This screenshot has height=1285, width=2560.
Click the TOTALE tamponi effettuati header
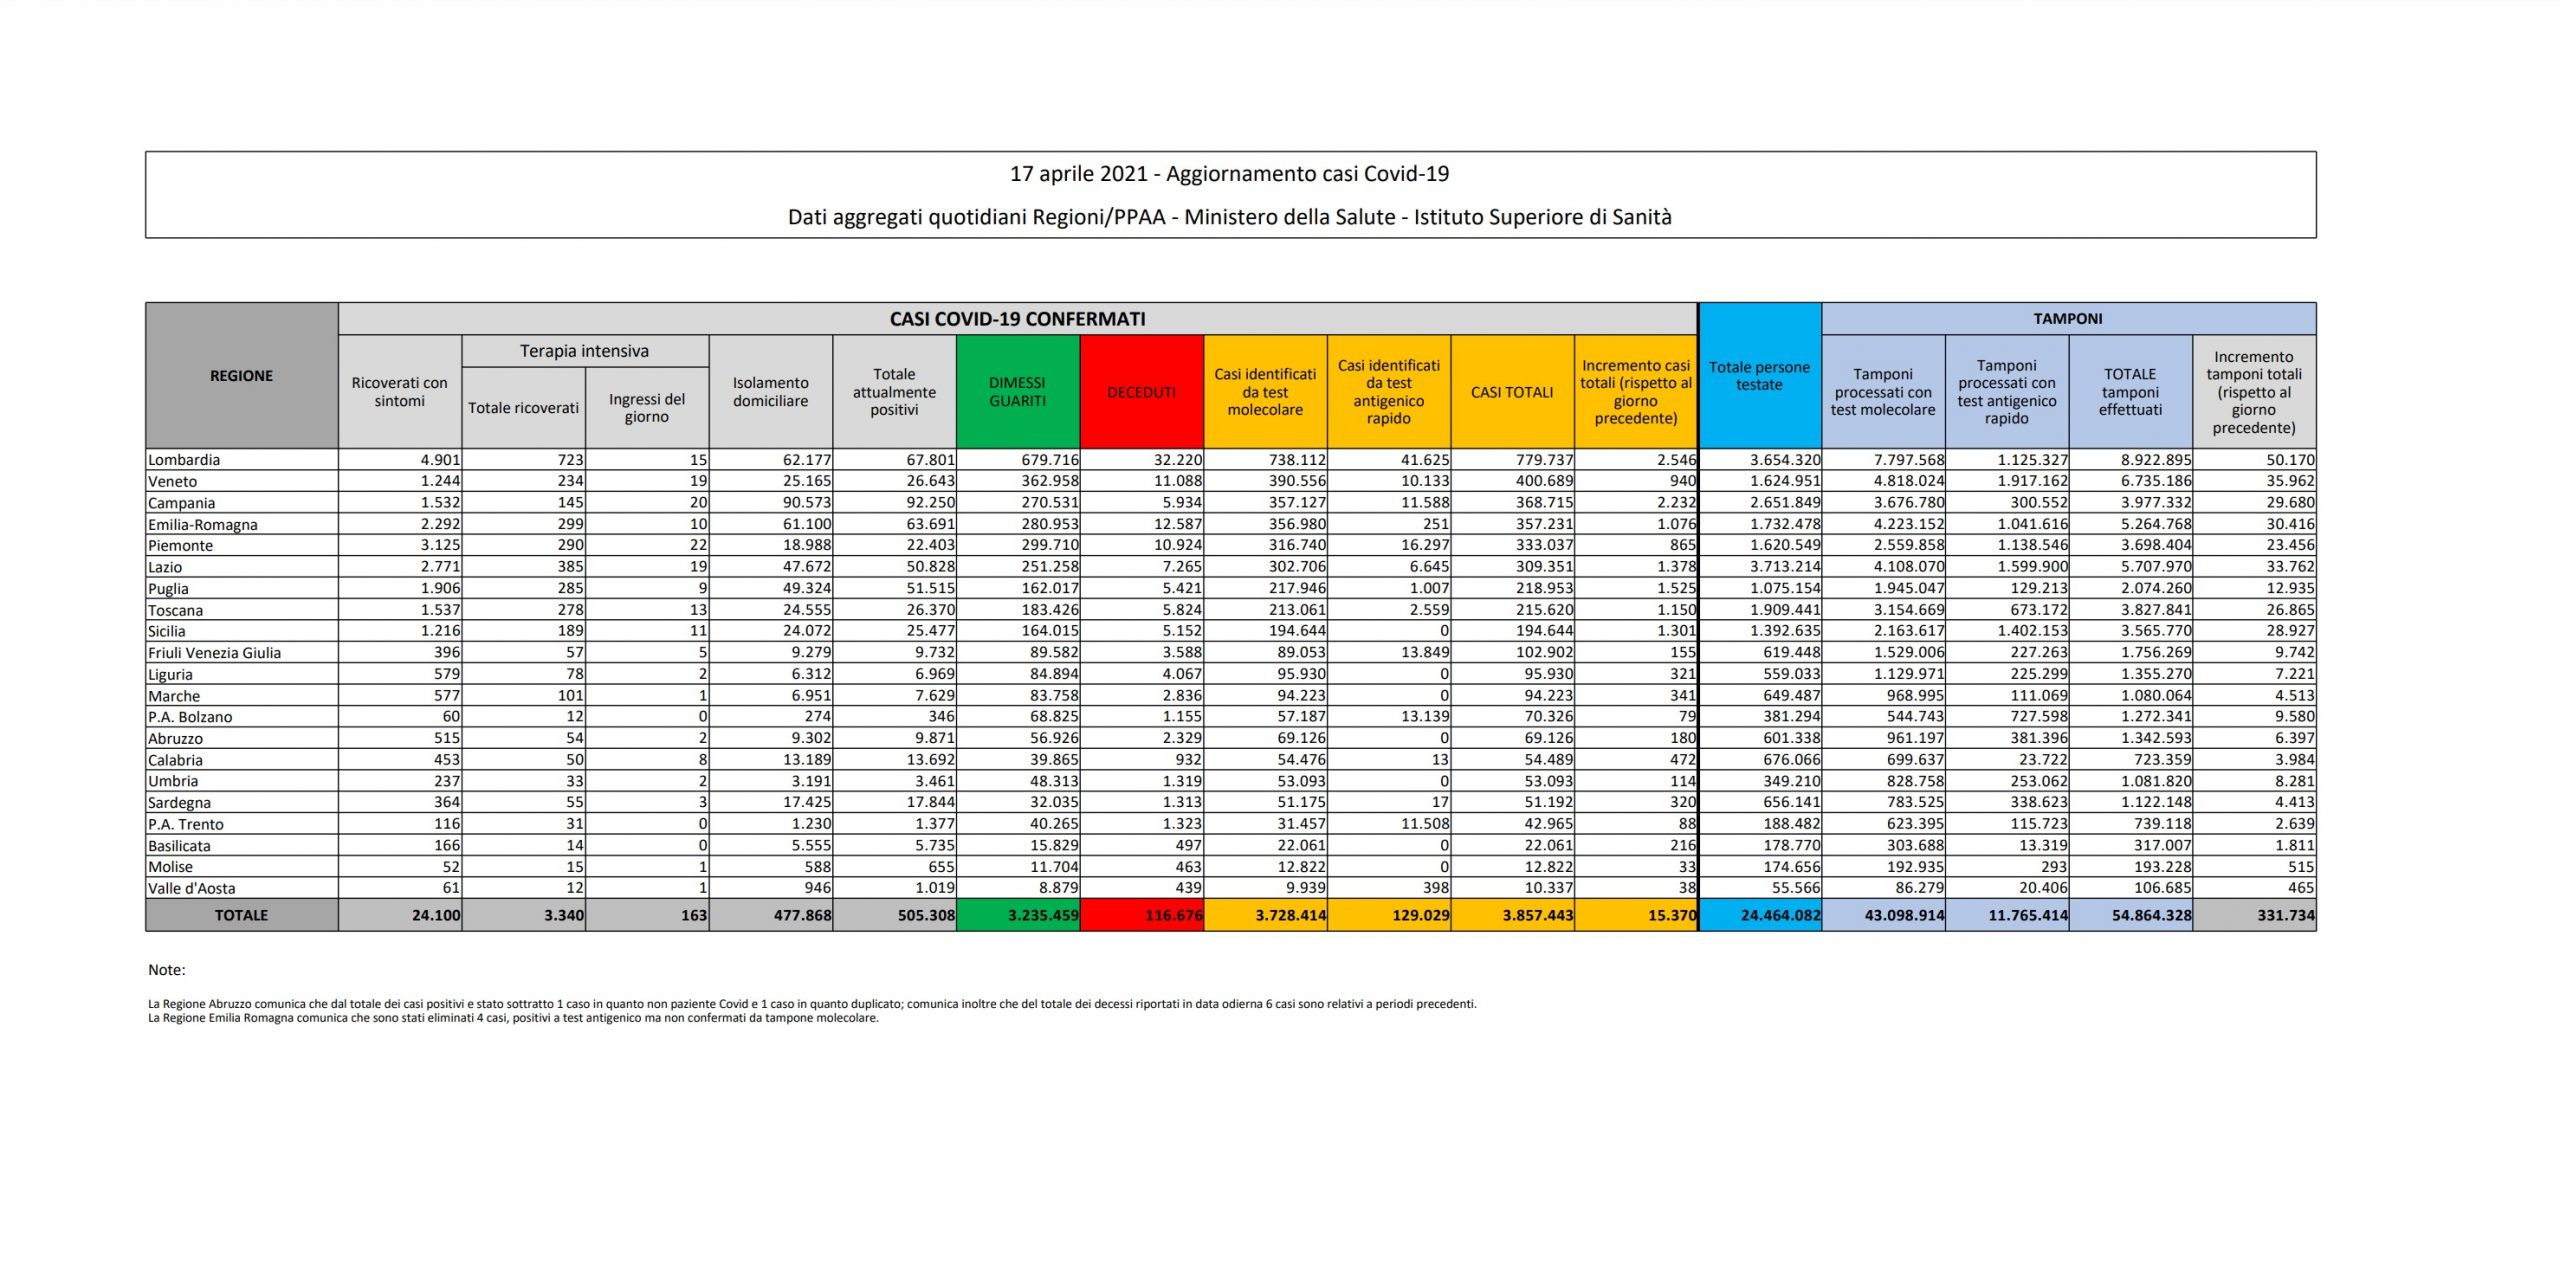(x=2130, y=392)
